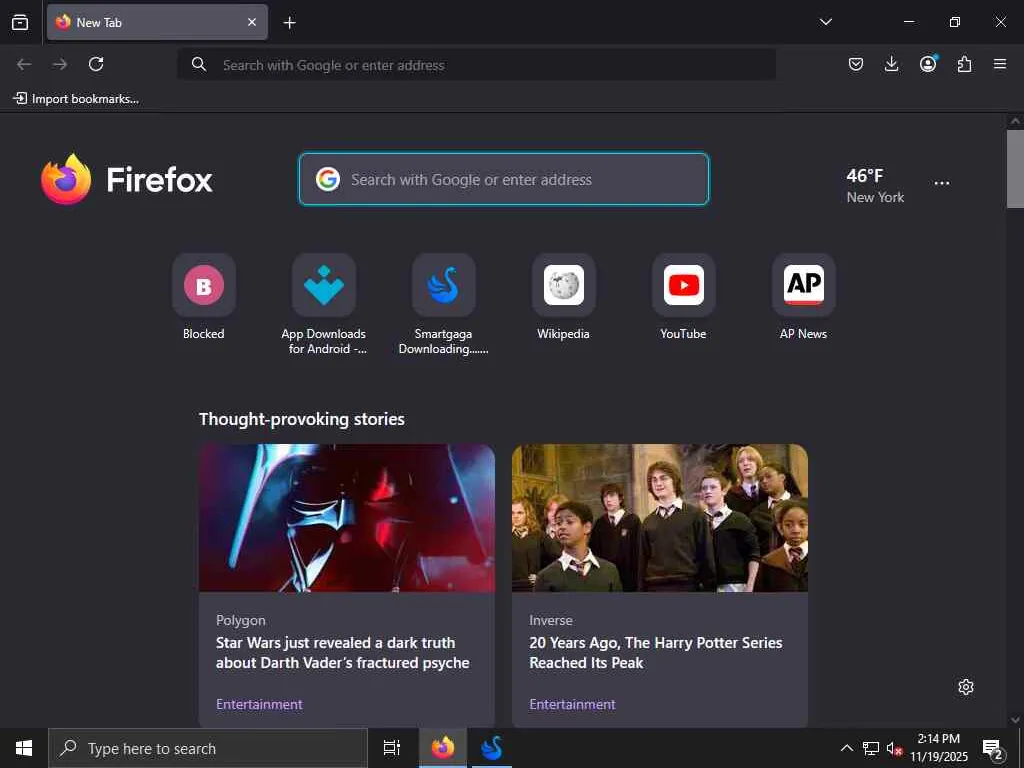
Task: Open a new tab with plus button
Action: pyautogui.click(x=289, y=23)
